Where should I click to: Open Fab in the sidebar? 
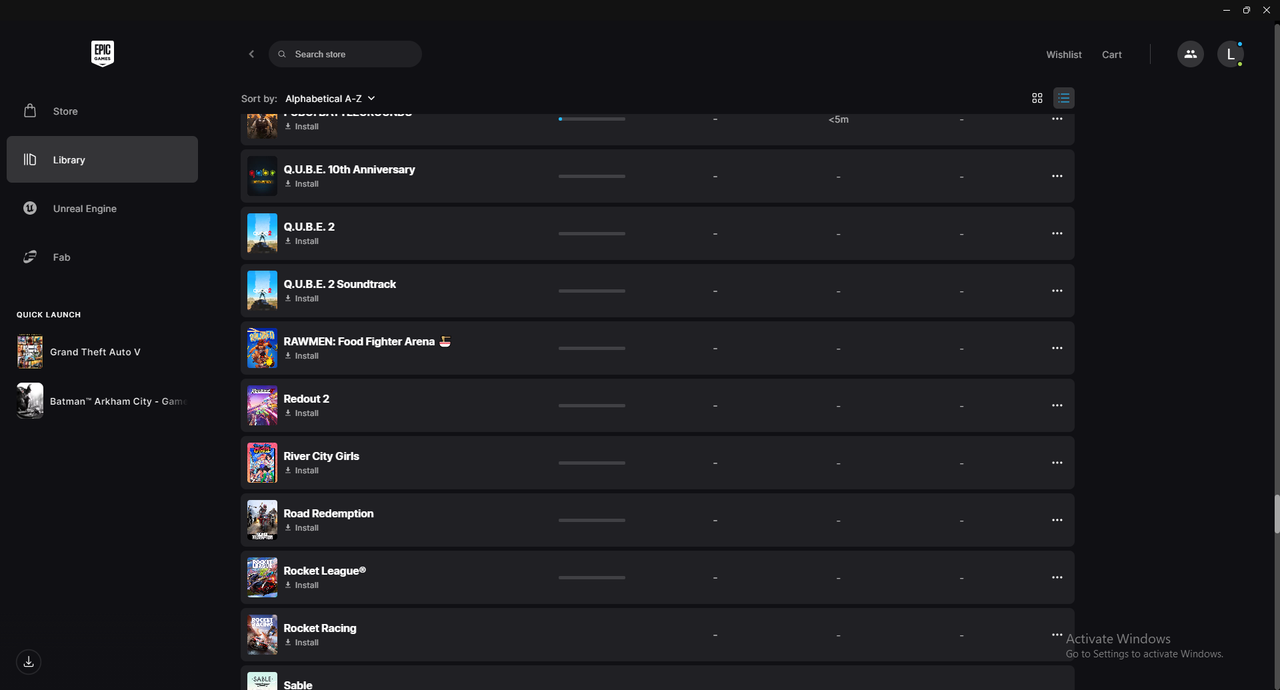click(102, 257)
